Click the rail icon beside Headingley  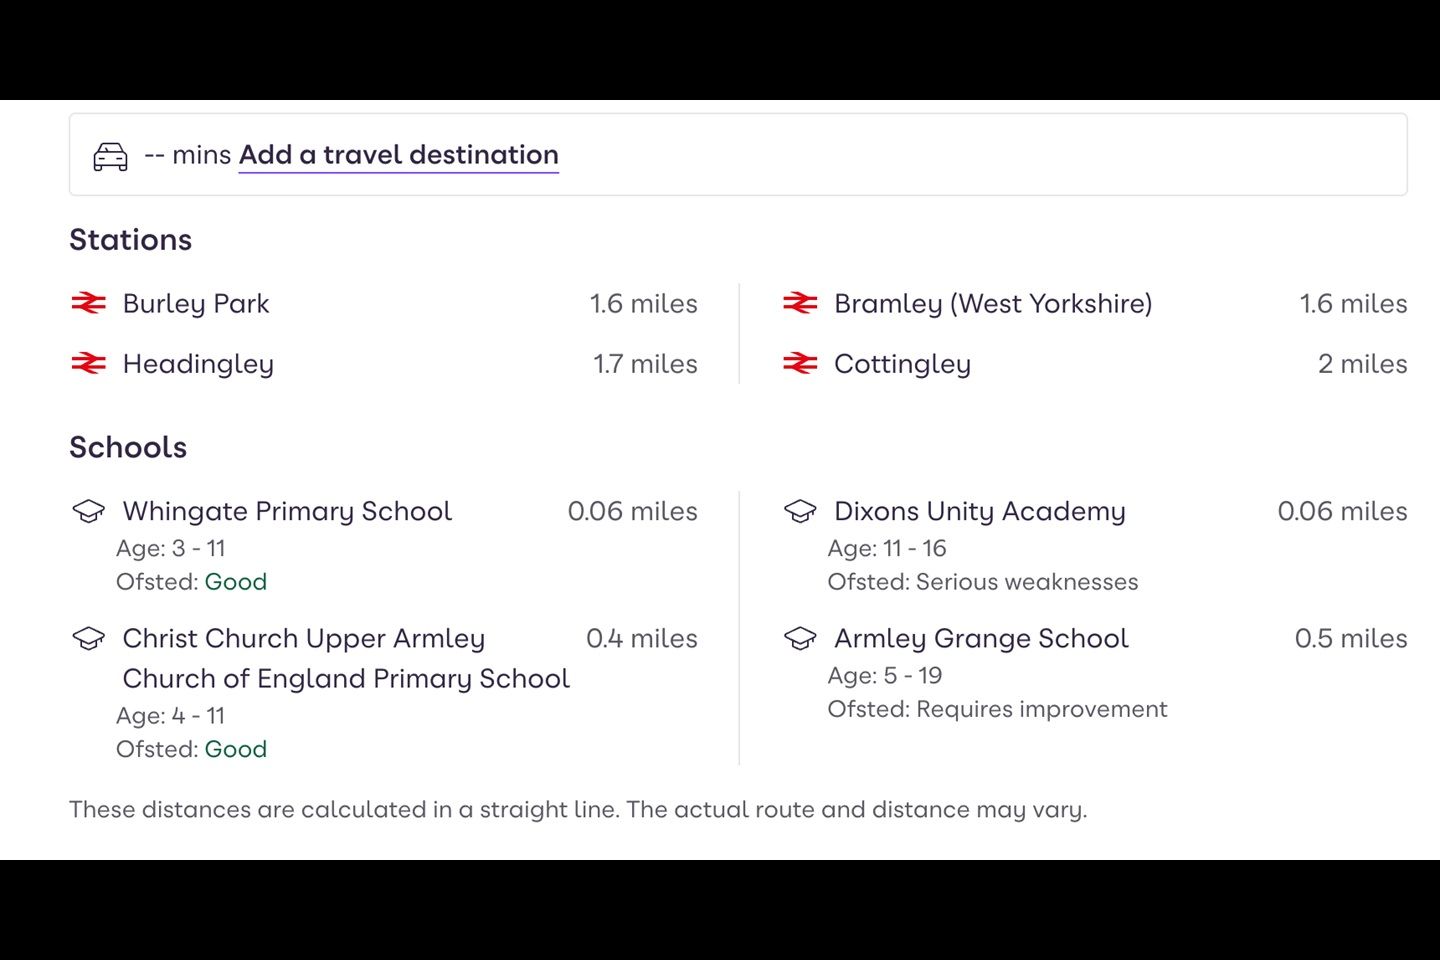(x=89, y=364)
